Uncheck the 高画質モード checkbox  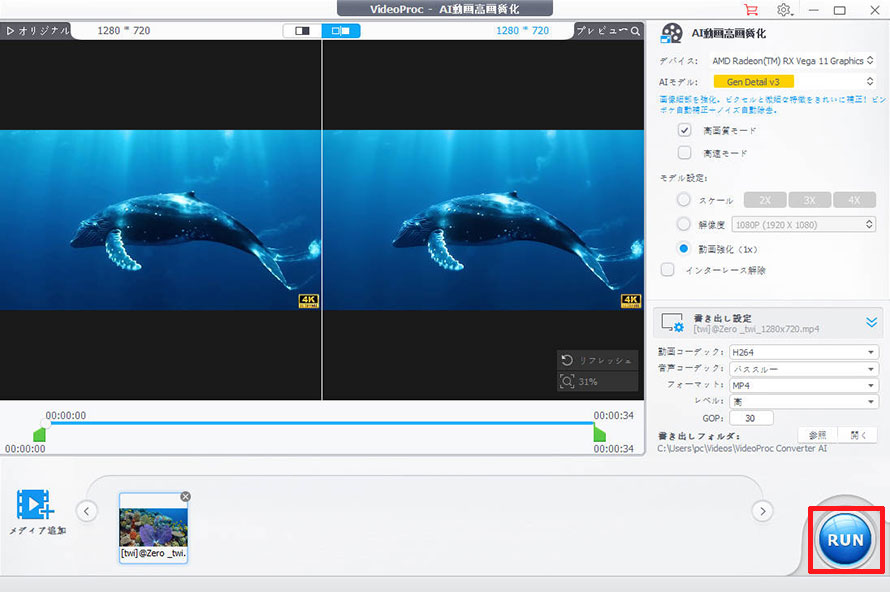pos(685,131)
